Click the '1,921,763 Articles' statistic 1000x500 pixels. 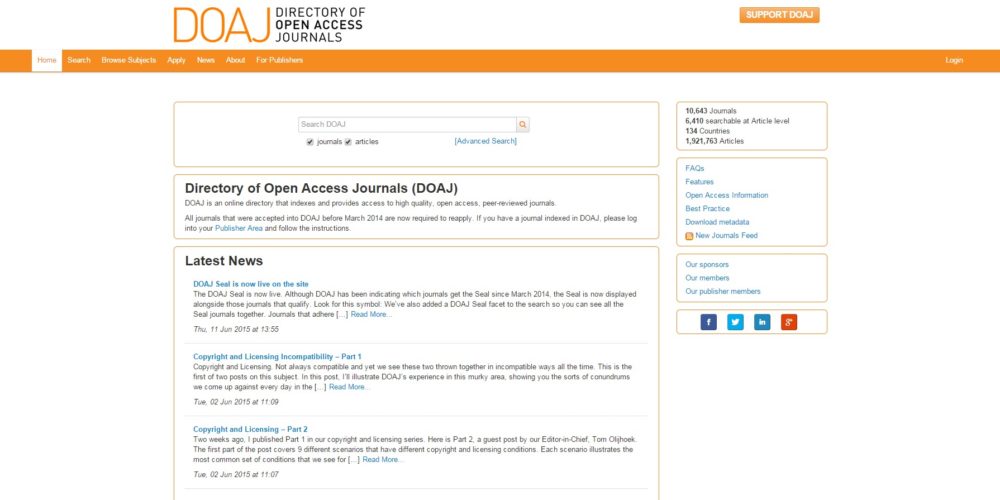(x=714, y=142)
